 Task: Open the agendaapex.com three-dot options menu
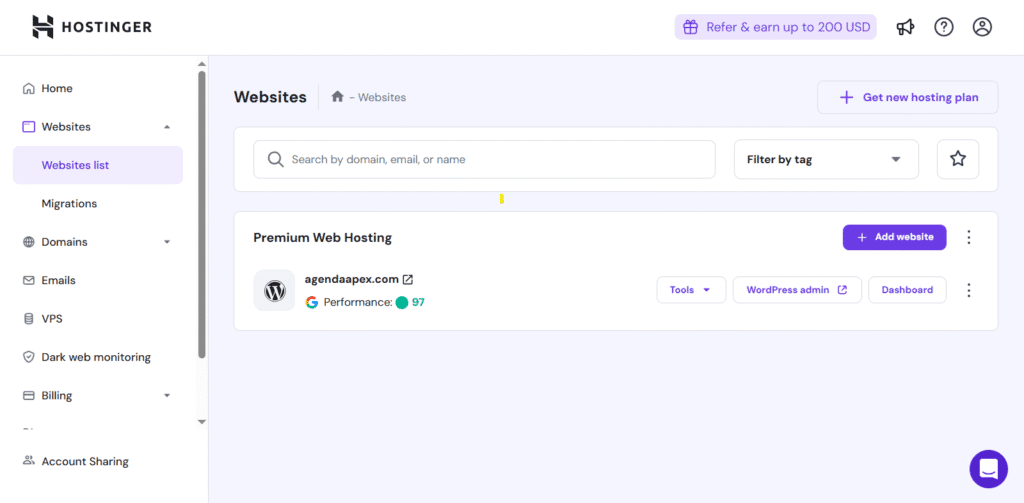pos(969,290)
